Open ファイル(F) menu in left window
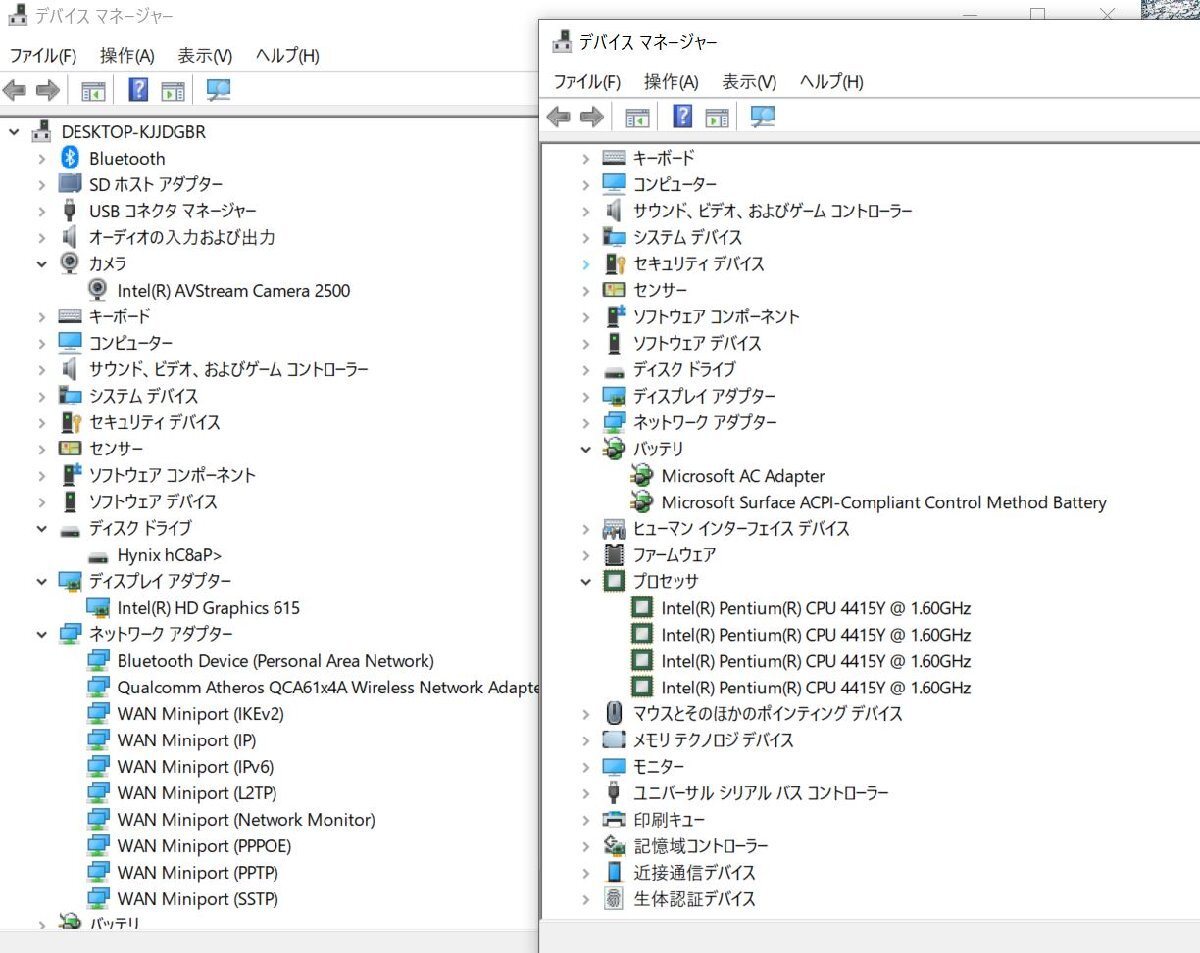 click(42, 56)
